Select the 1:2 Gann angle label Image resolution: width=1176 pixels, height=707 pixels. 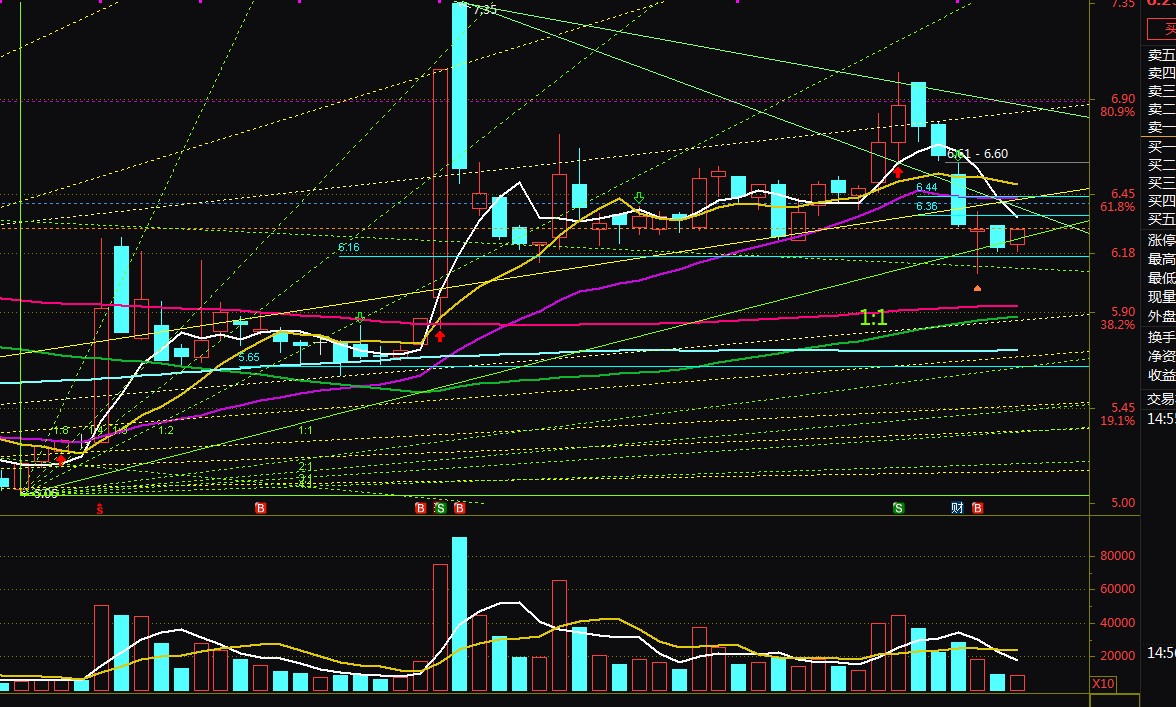[166, 430]
